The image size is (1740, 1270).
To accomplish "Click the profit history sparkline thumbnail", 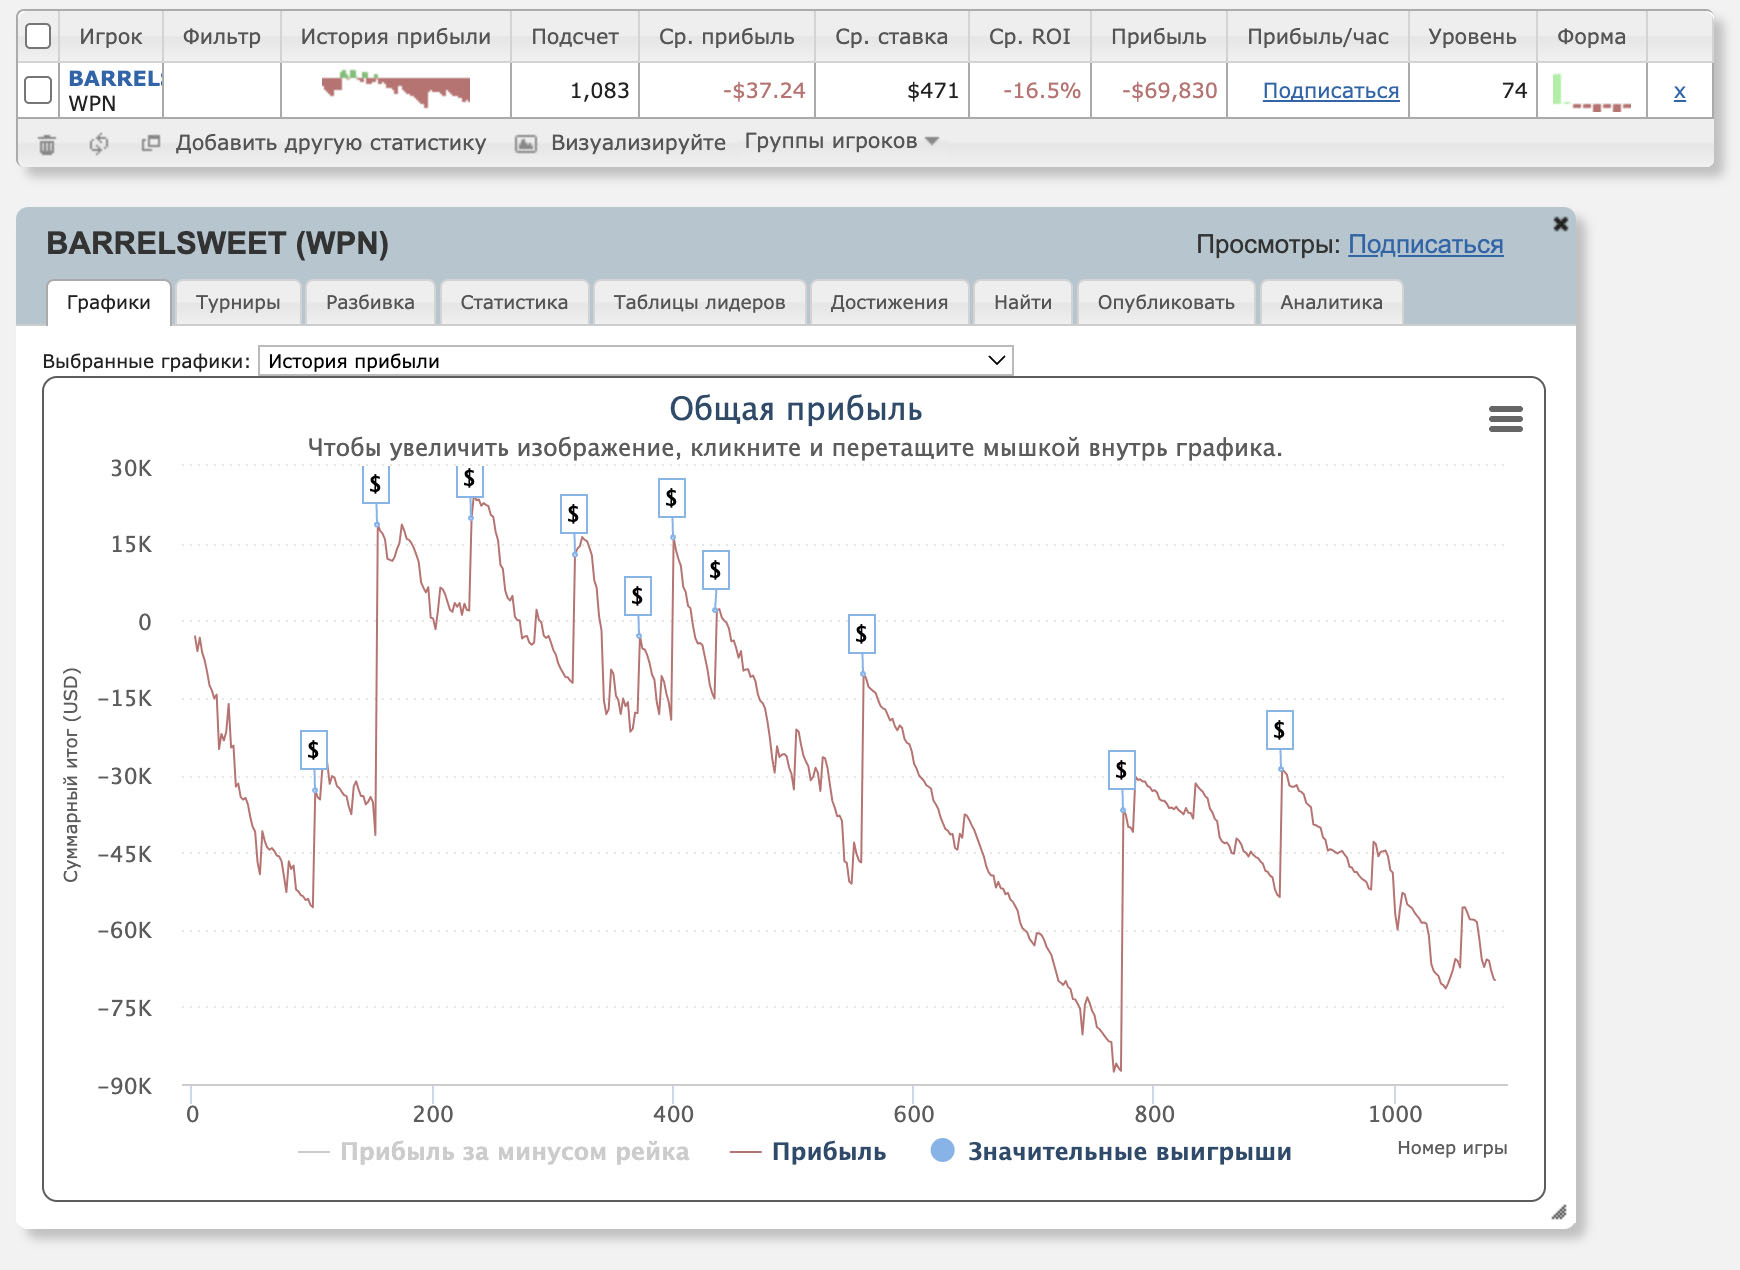I will coord(396,90).
